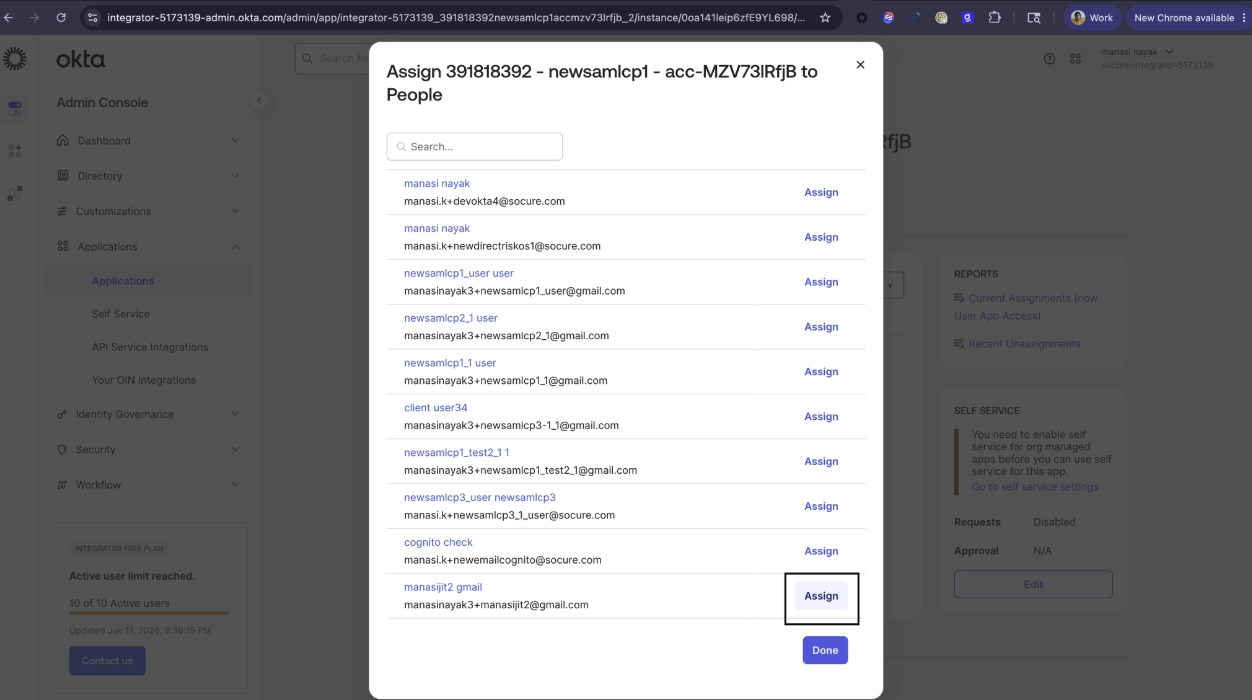
Task: Assign newsamlcp1_1 user
Action: pos(821,372)
